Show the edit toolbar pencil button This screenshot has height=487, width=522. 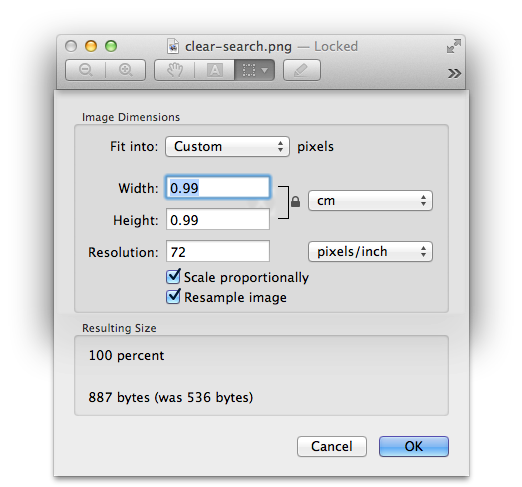pyautogui.click(x=302, y=70)
